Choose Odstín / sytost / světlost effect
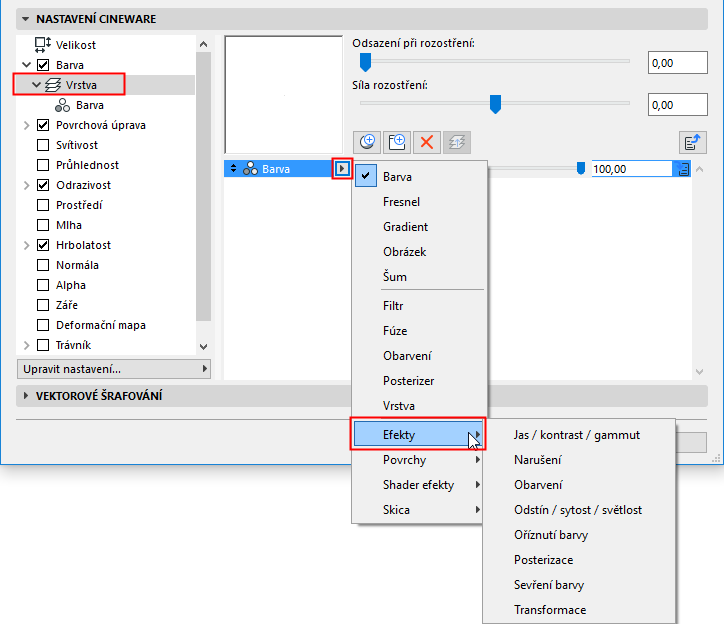724x624 pixels. [x=579, y=509]
